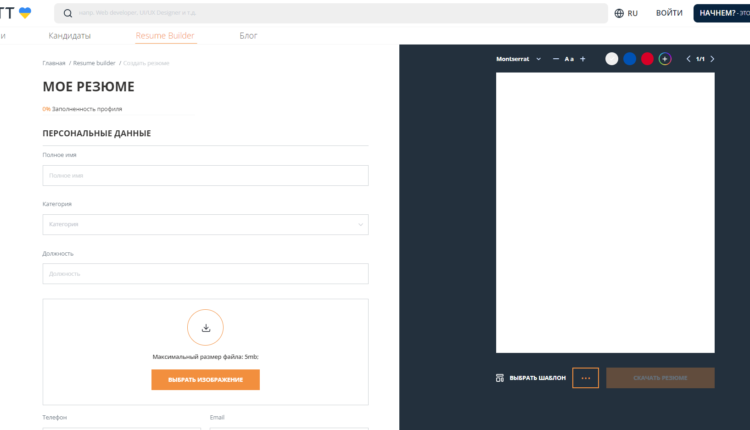Click the ВЫБРАТЬ ИЗОБРАЖЕНИЕ button
Viewport: 750px width, 430px height.
tap(206, 380)
